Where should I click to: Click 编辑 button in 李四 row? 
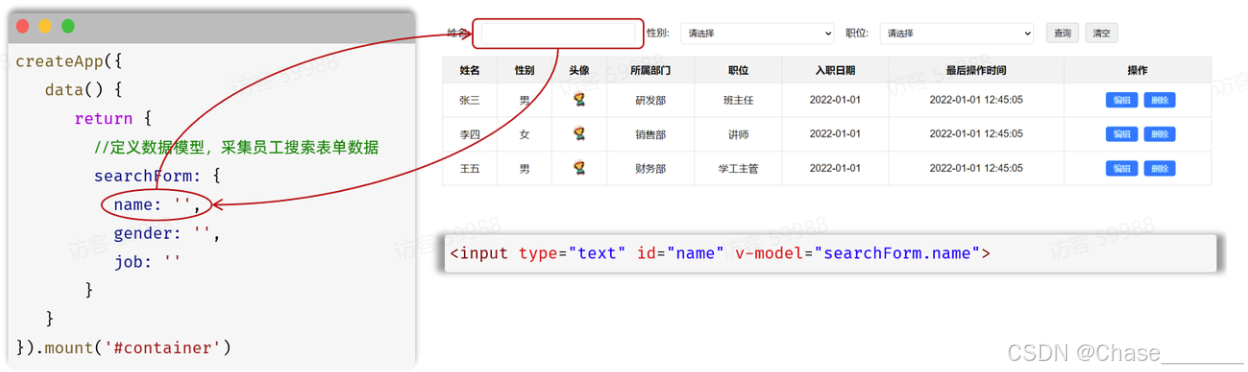point(1121,134)
